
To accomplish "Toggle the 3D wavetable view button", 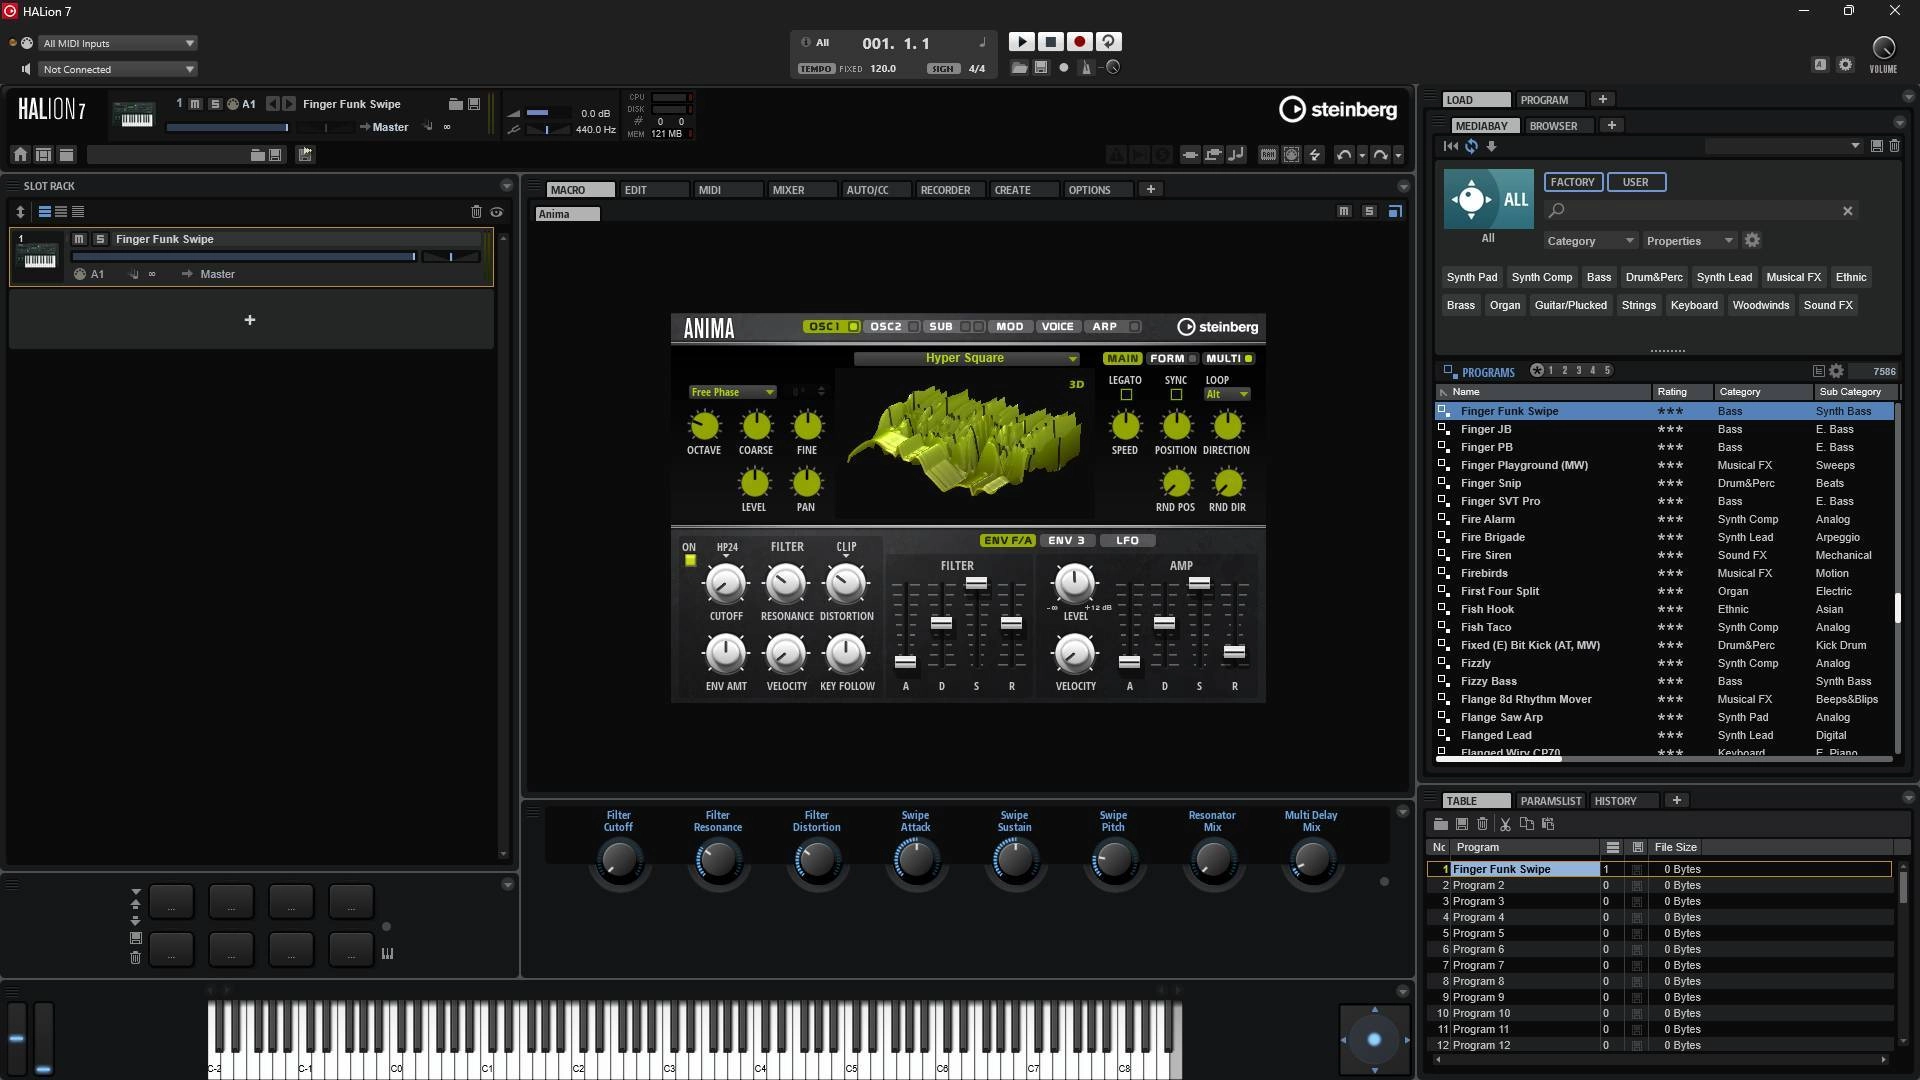I will [1076, 384].
